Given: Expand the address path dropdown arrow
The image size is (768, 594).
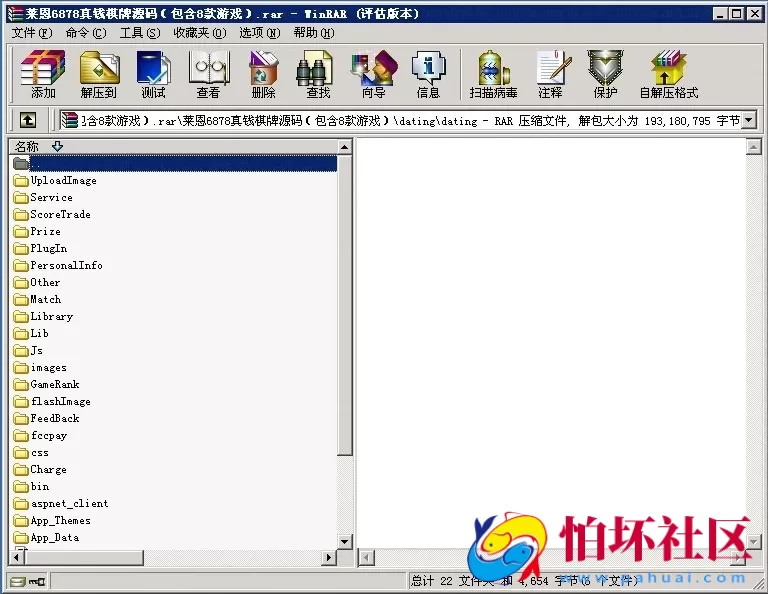Looking at the screenshot, I should click(749, 120).
